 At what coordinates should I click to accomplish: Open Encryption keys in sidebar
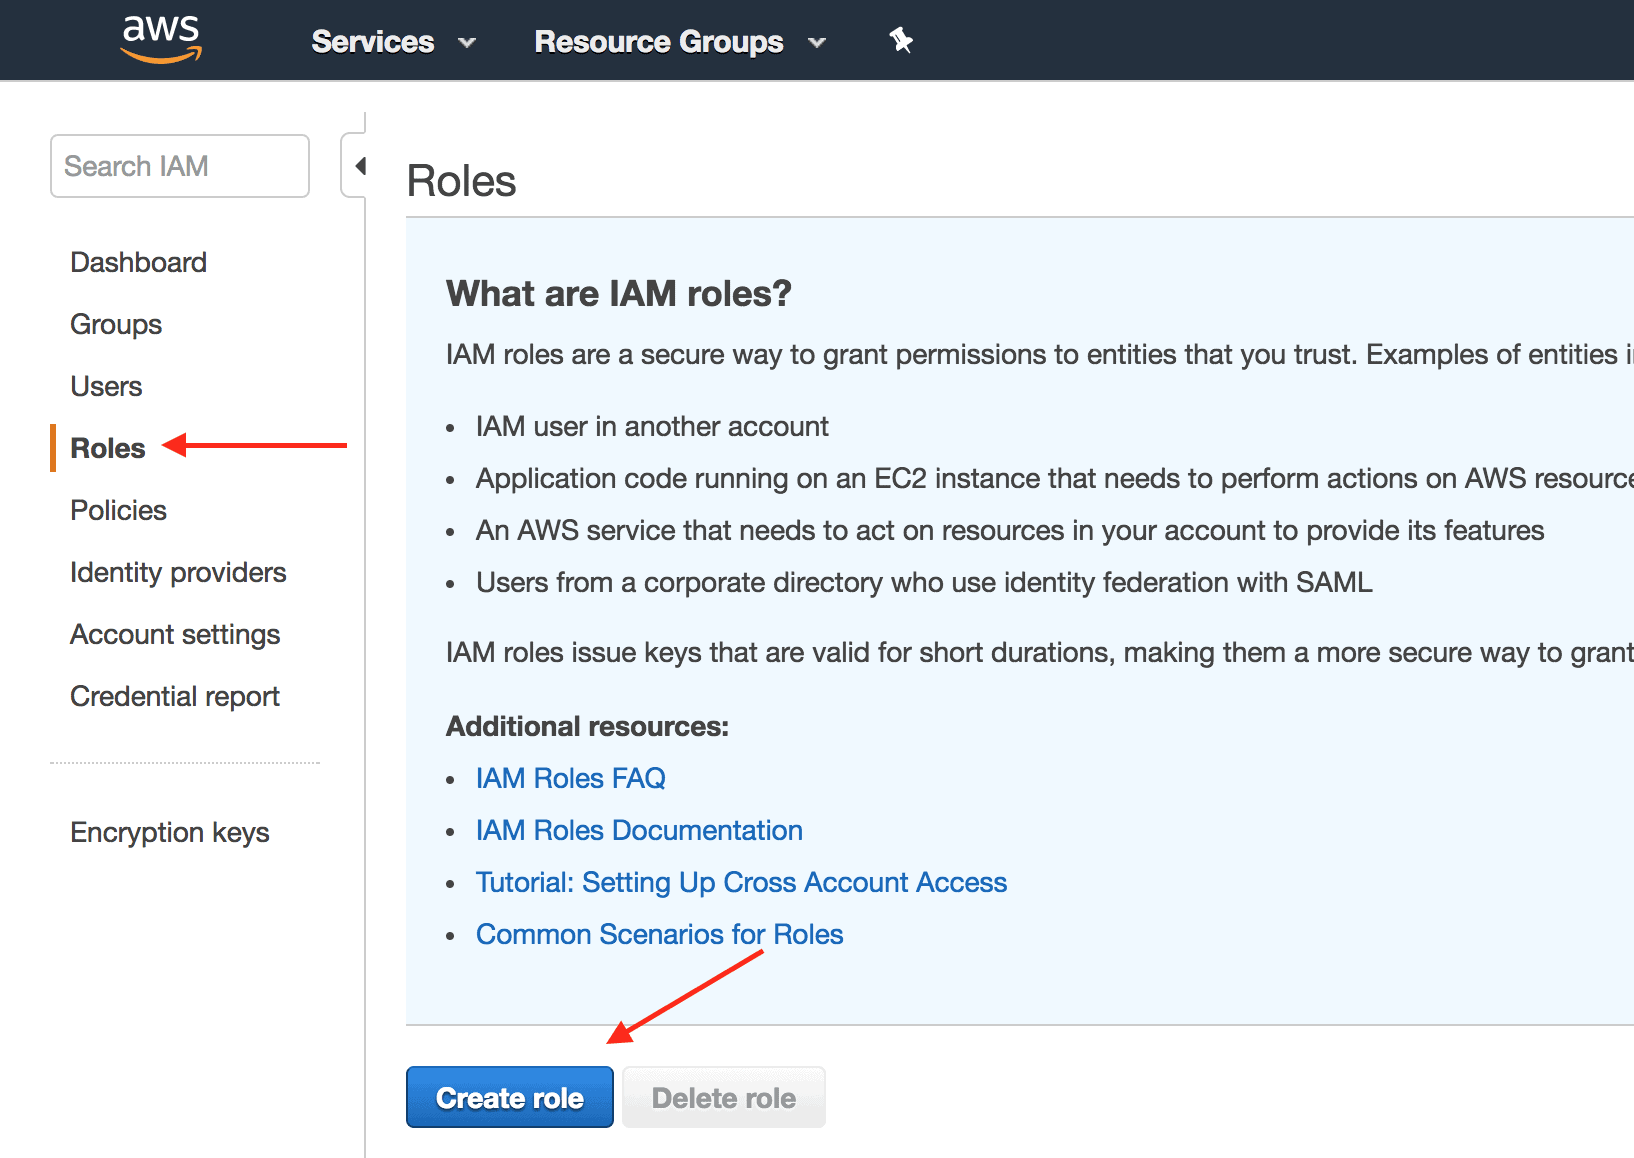[170, 832]
